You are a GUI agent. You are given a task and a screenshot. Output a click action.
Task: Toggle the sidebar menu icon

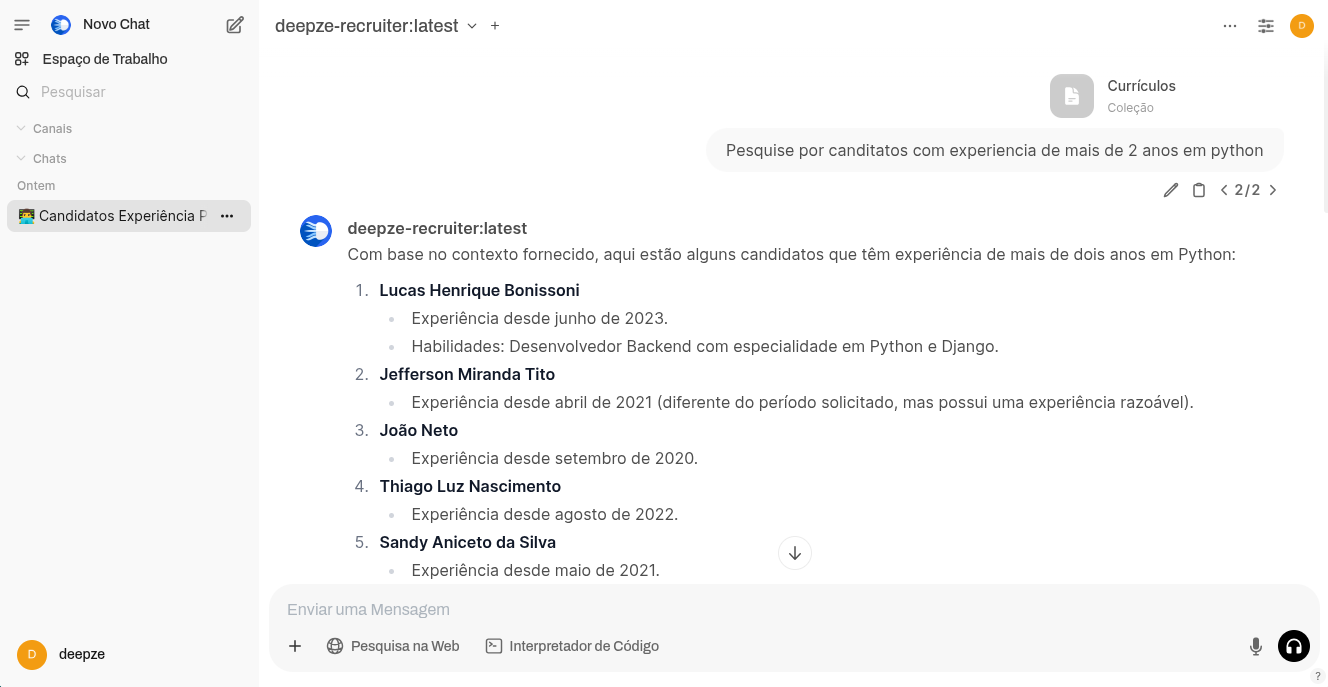pyautogui.click(x=22, y=25)
